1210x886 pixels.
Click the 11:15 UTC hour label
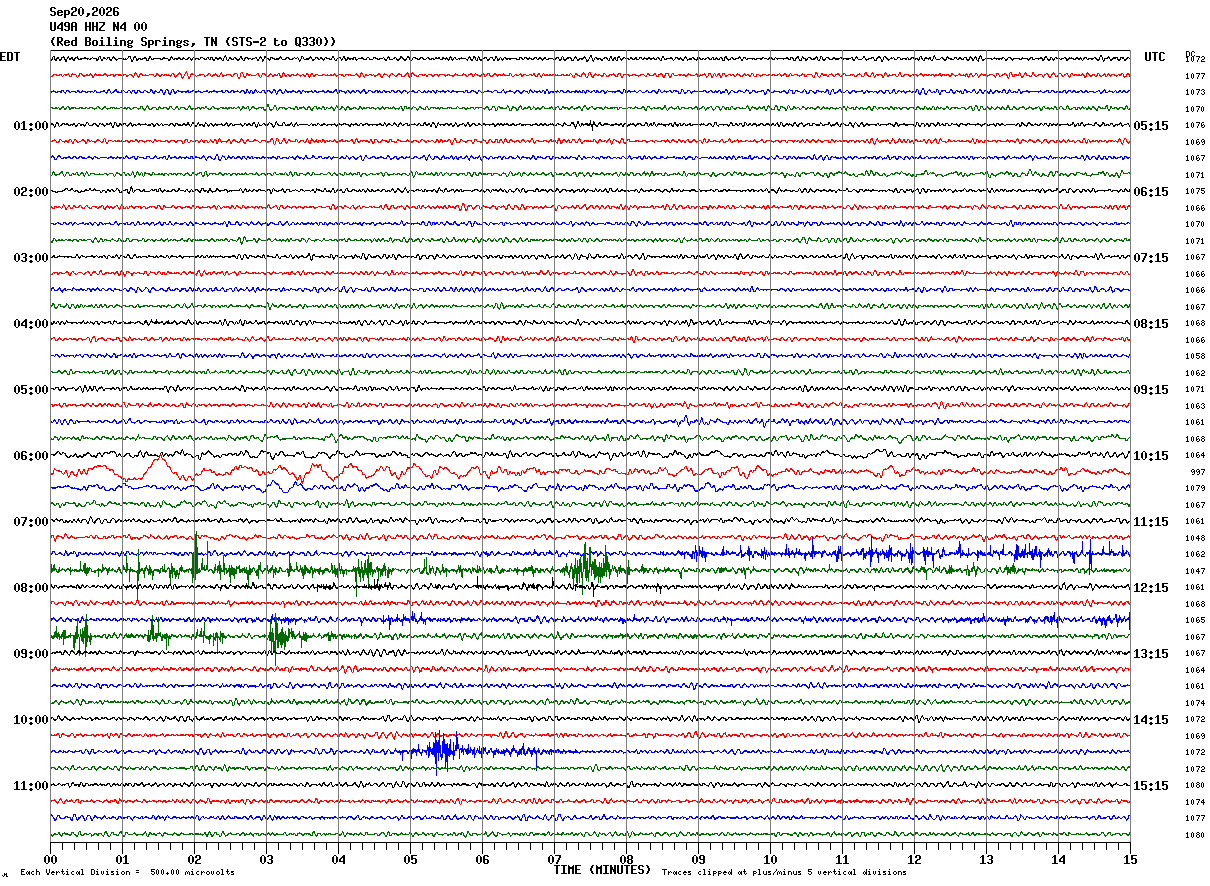coord(1151,522)
